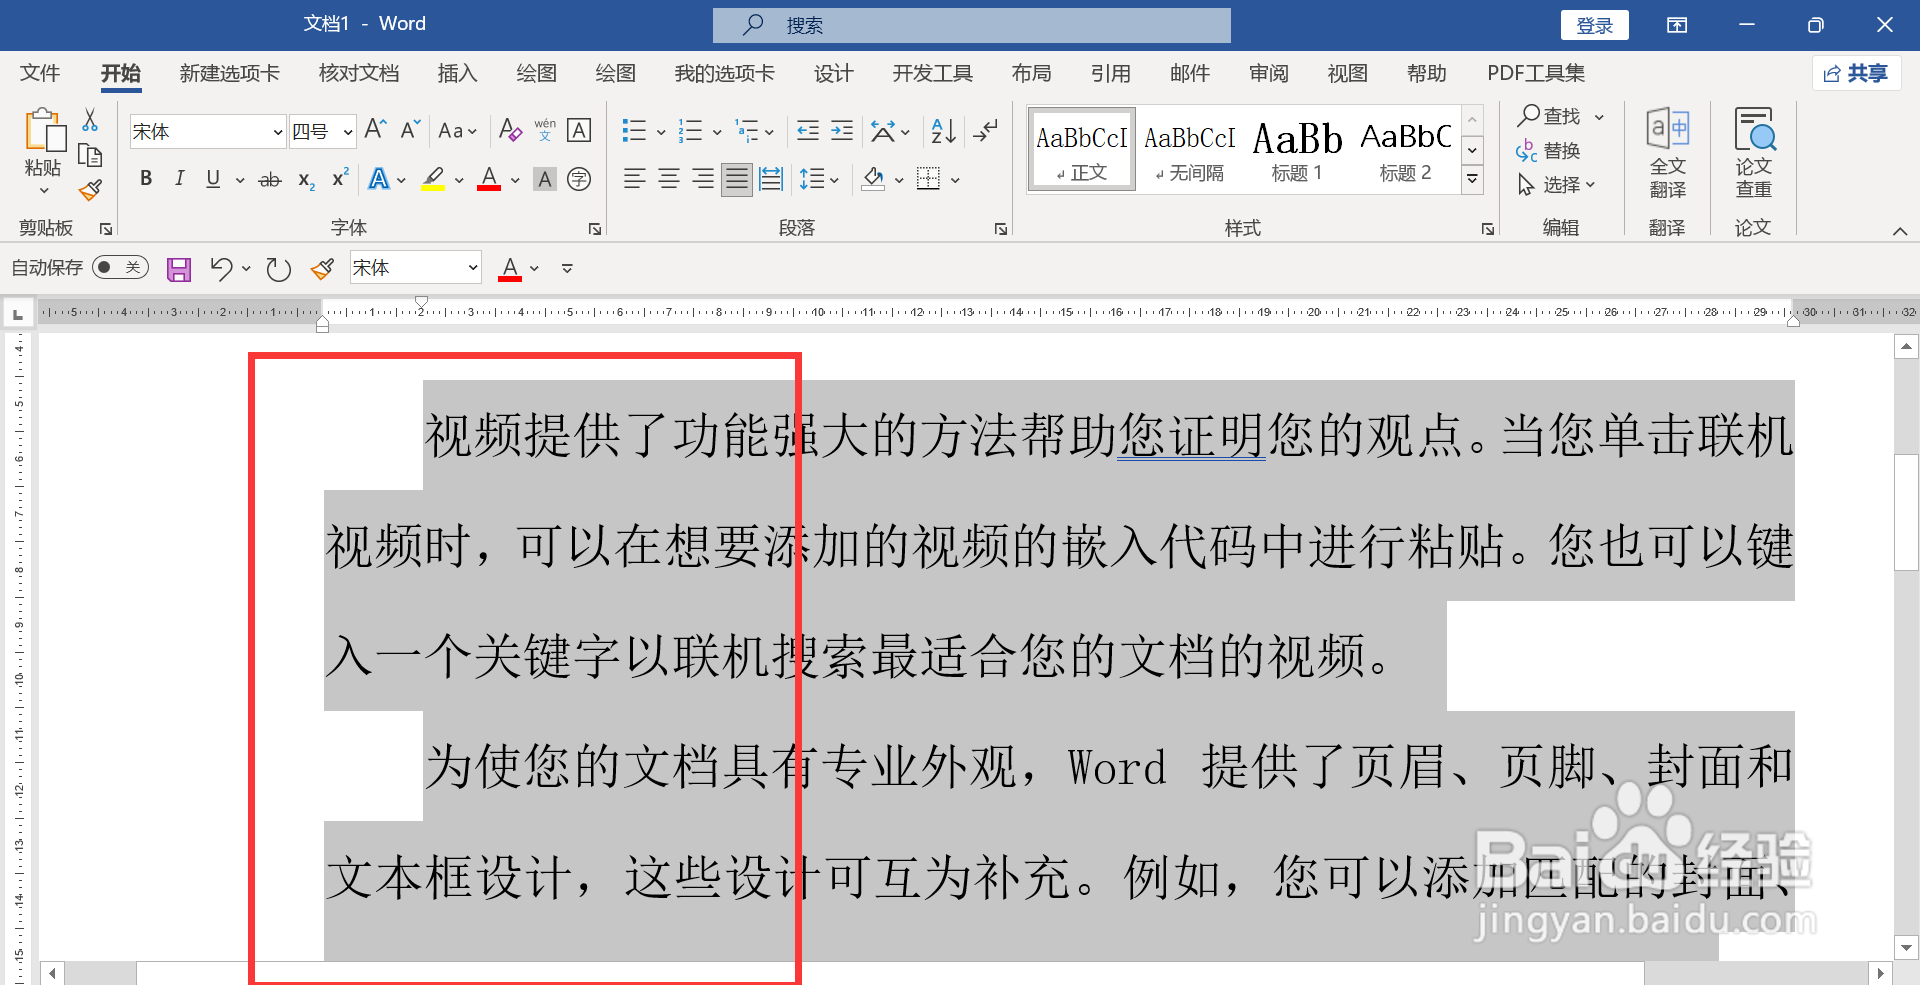Apply the Heading 1 style
The image size is (1920, 985).
point(1297,150)
